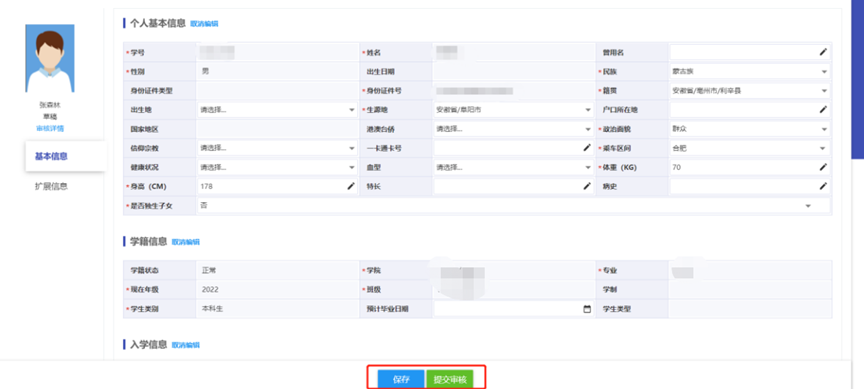Screen dimensions: 864x389
Task: Click the 现在年级 value 2022
Action: tap(210, 289)
